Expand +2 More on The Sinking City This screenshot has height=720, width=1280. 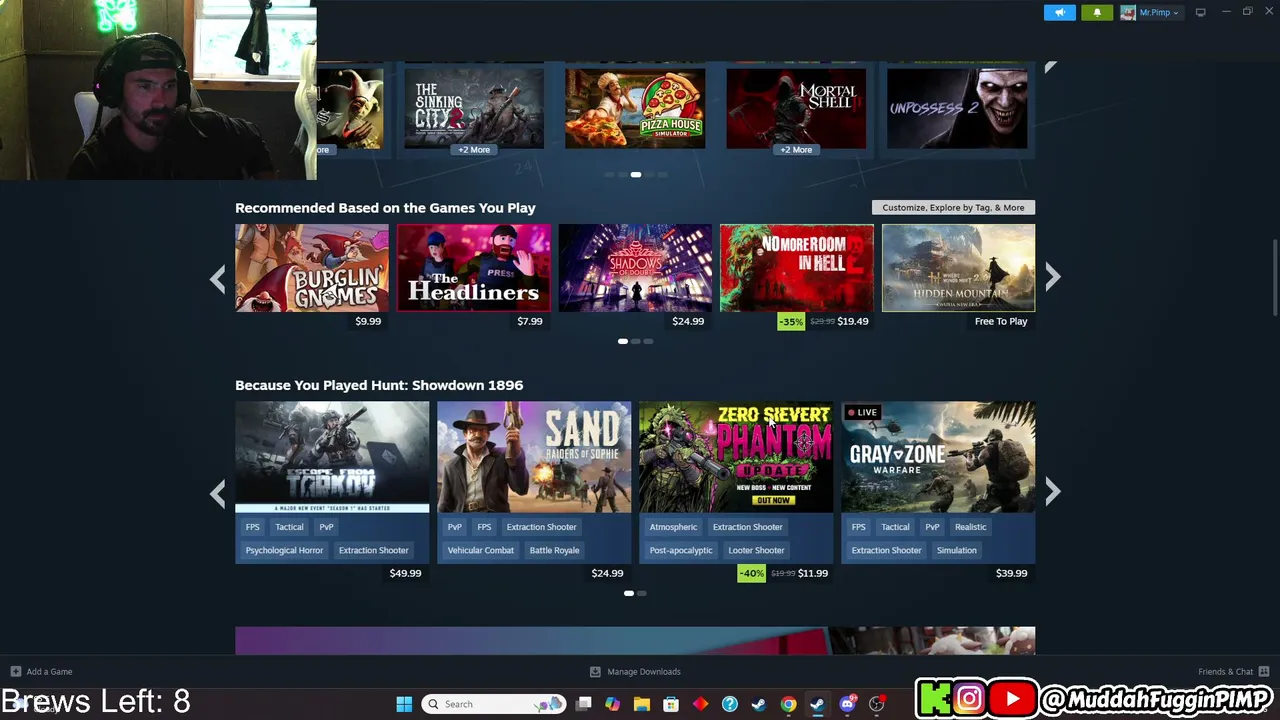[x=474, y=150]
